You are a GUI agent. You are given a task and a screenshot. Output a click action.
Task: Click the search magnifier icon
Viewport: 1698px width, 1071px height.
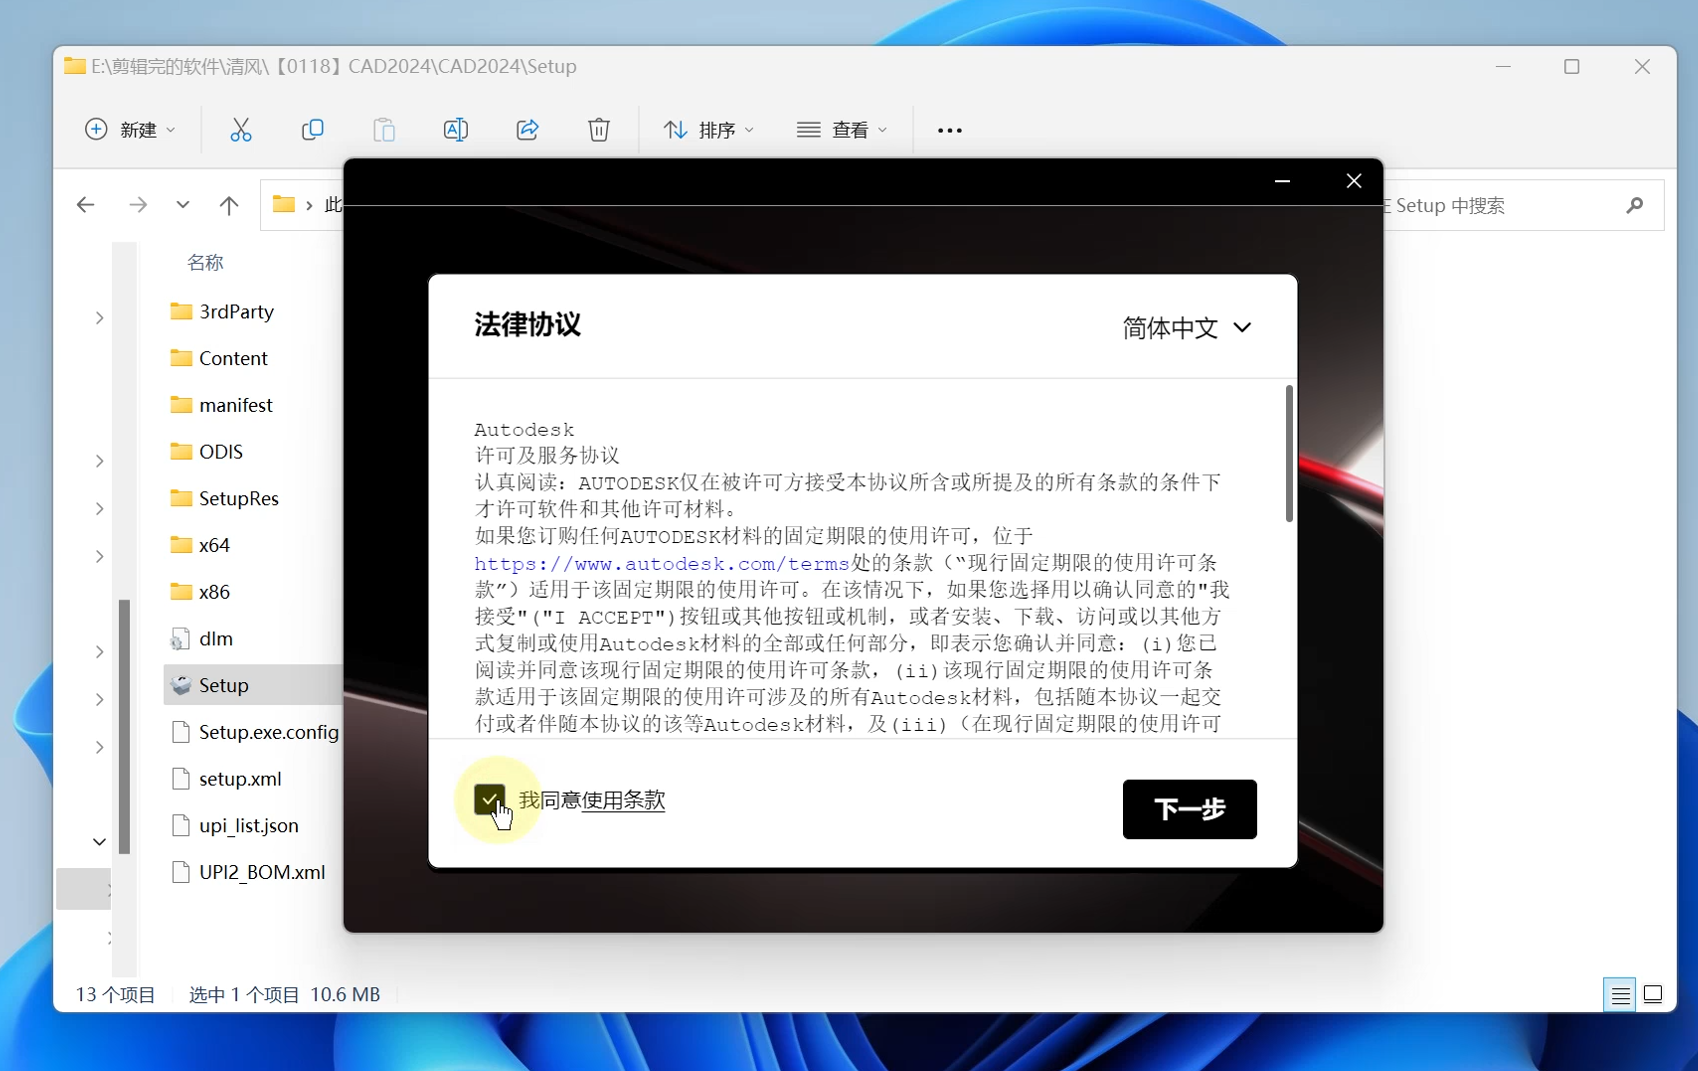1635,205
